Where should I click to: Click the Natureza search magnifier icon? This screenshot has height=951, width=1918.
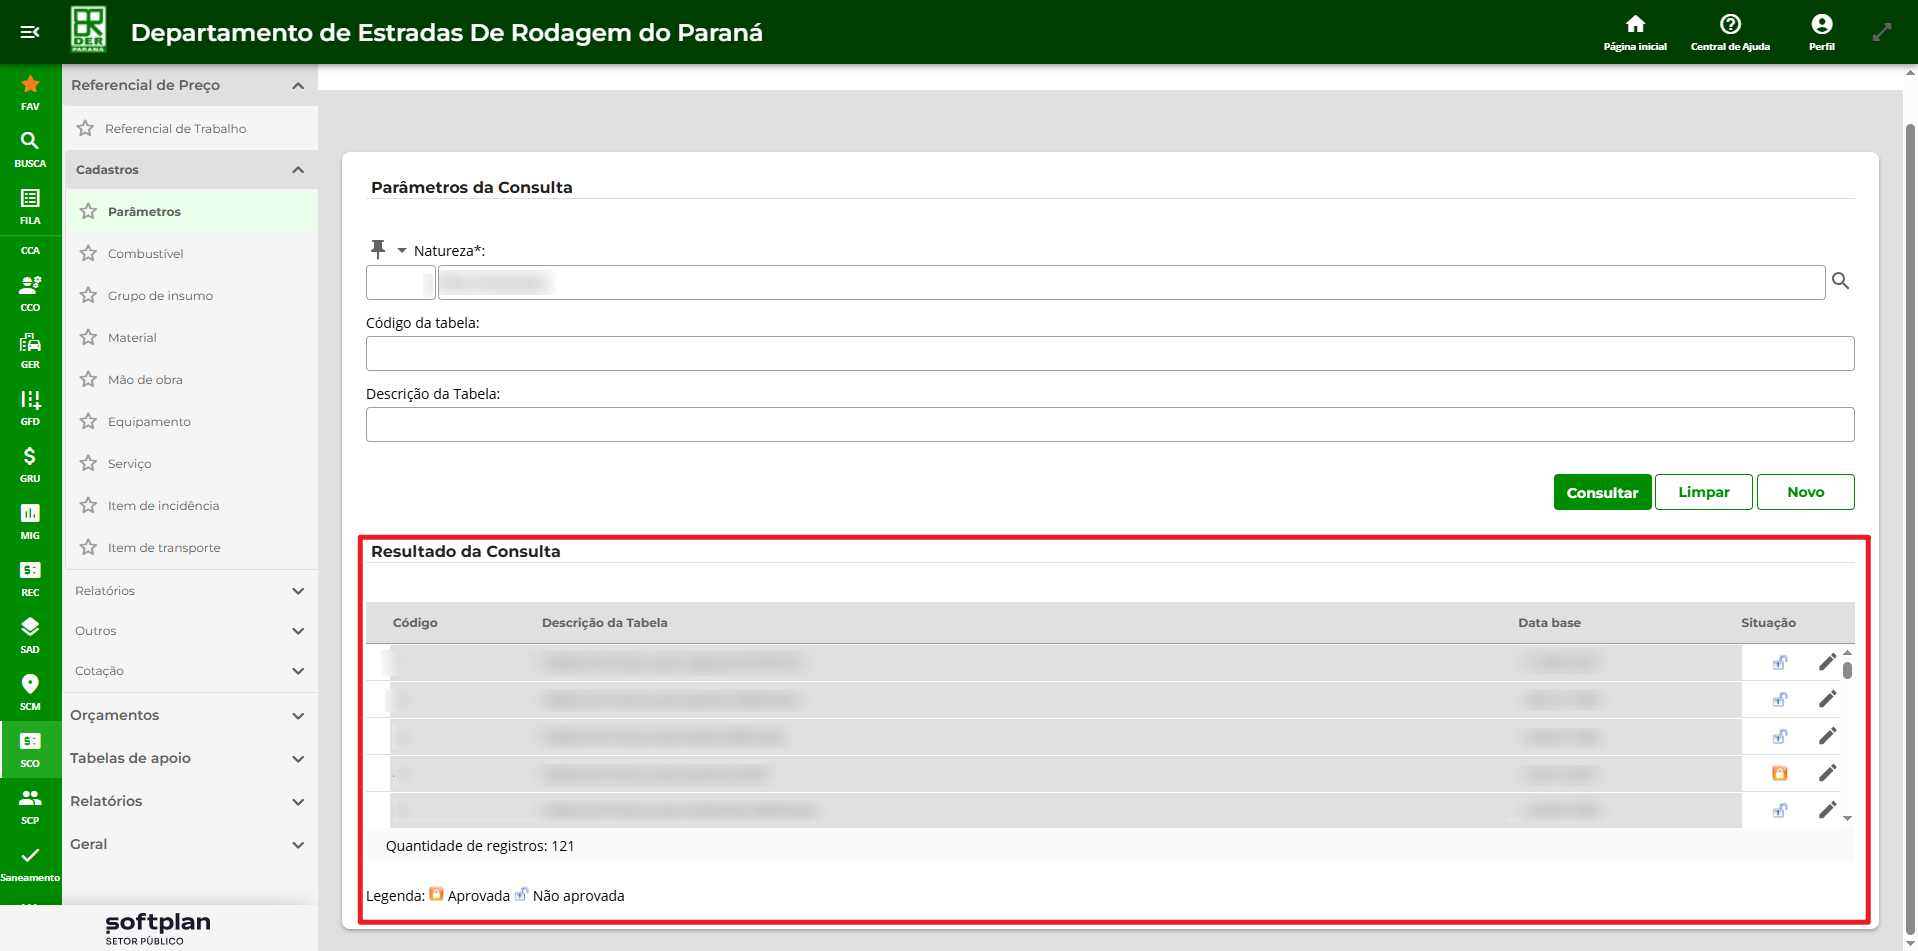(x=1840, y=281)
